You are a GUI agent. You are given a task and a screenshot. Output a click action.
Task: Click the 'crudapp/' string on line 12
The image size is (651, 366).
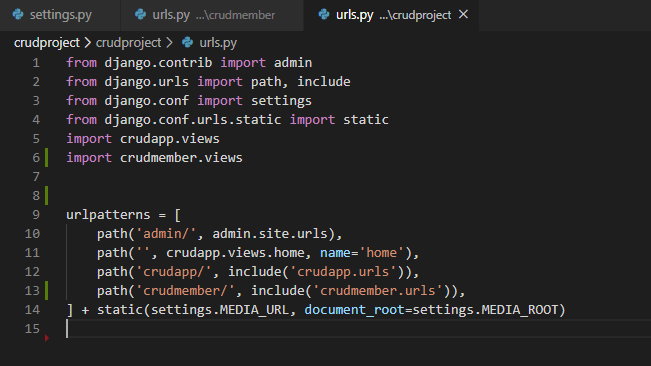pyautogui.click(x=174, y=272)
